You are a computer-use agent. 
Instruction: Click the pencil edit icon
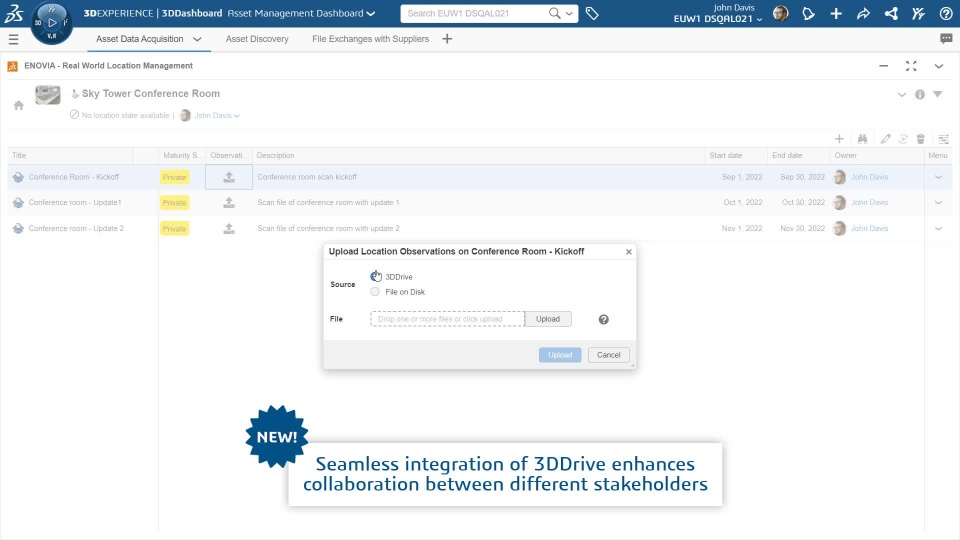point(885,139)
